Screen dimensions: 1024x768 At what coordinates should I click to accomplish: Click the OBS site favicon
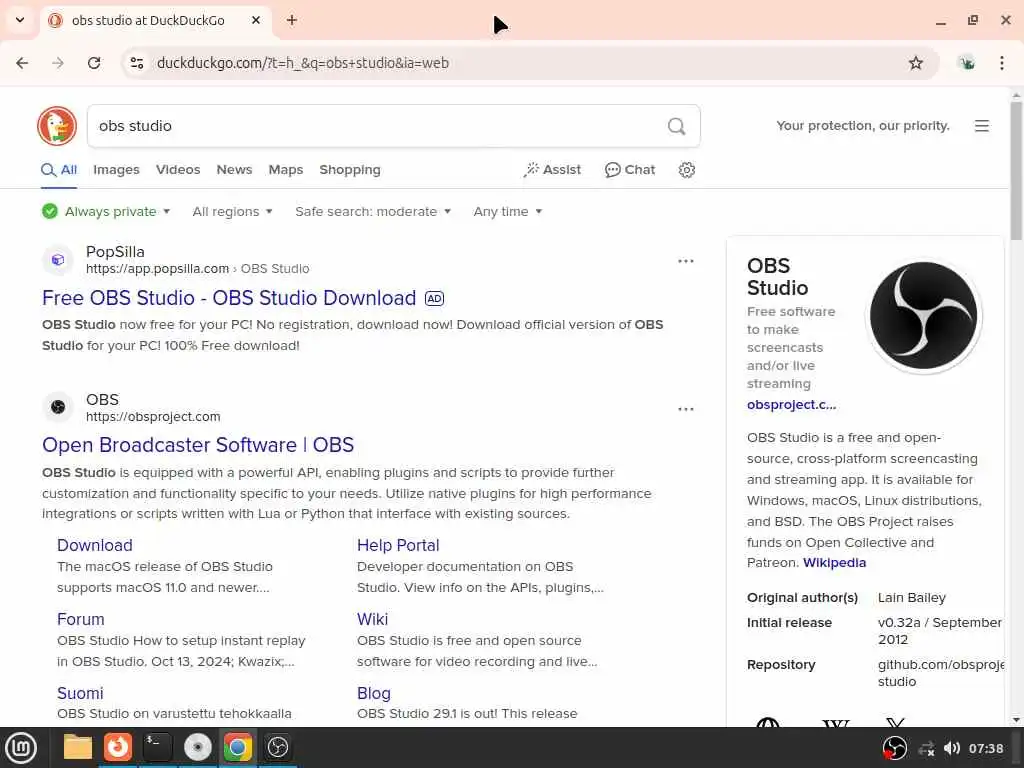(58, 408)
